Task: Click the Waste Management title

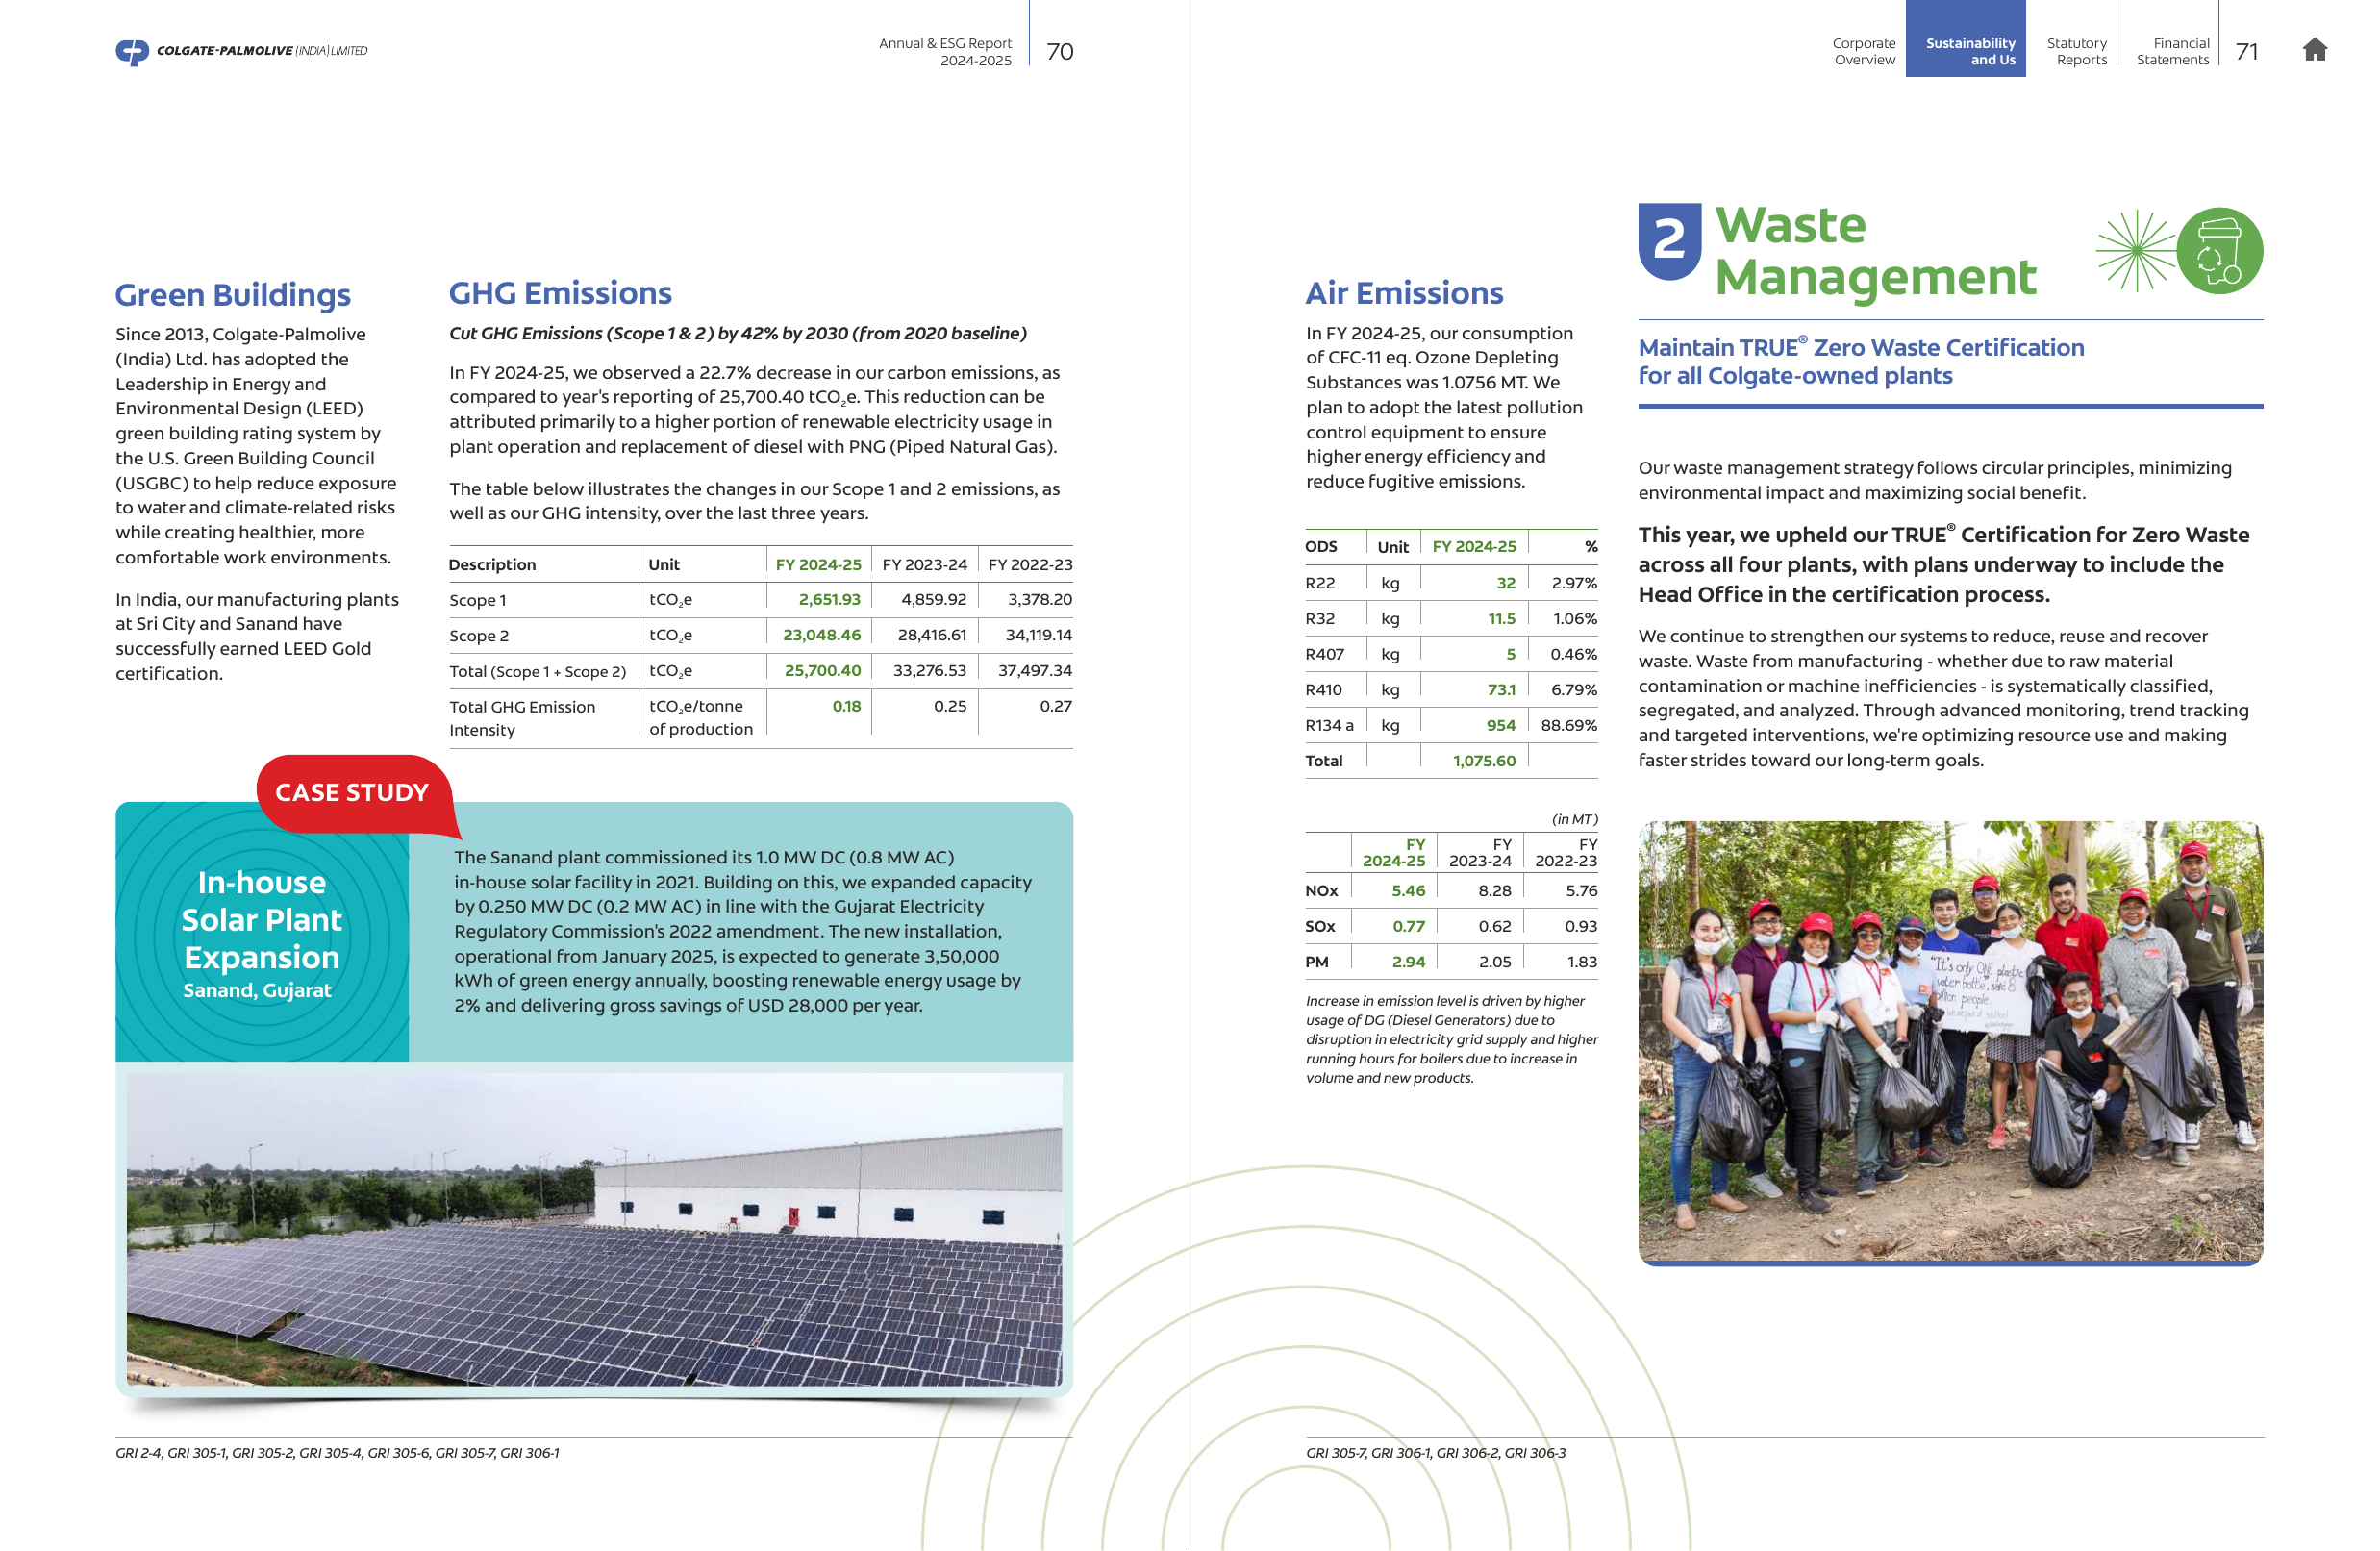Action: click(x=1875, y=250)
